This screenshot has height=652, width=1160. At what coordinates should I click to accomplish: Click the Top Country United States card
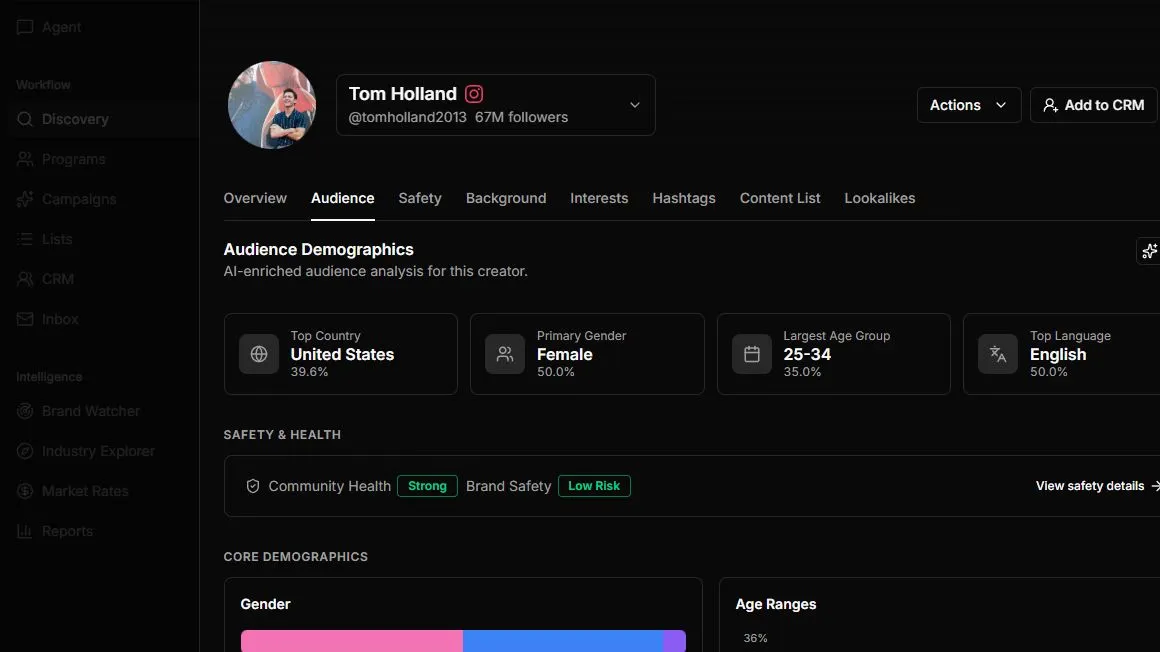(x=341, y=354)
